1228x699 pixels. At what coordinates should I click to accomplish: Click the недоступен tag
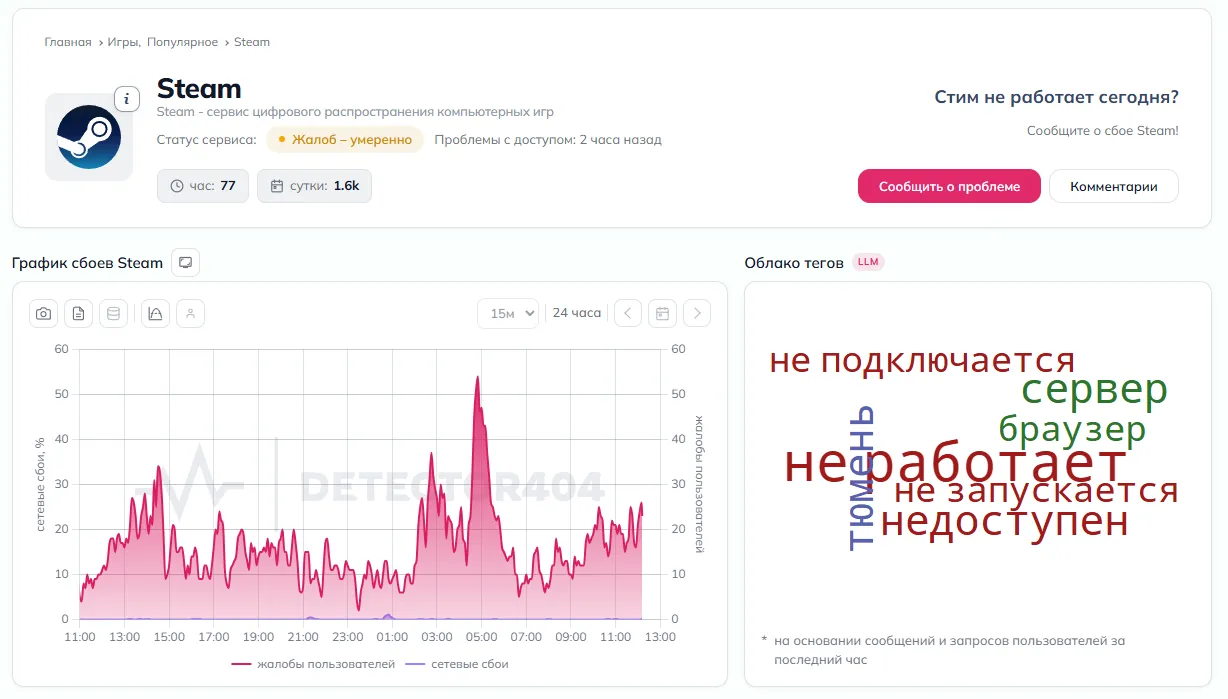(1004, 522)
